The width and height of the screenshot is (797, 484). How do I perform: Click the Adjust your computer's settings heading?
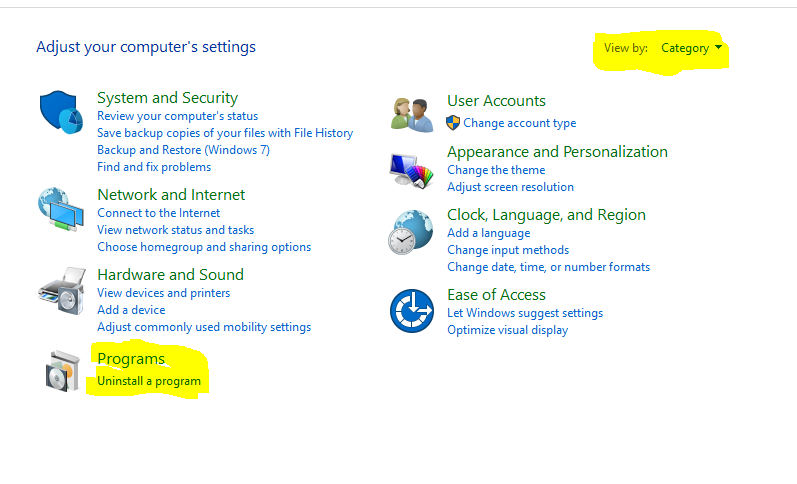(146, 47)
